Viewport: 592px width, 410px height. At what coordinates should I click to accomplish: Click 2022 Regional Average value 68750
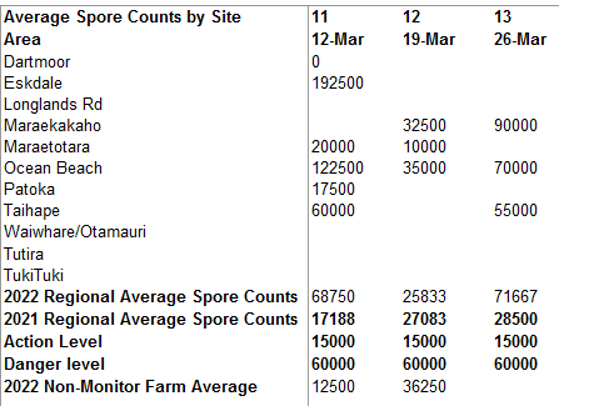pyautogui.click(x=333, y=297)
